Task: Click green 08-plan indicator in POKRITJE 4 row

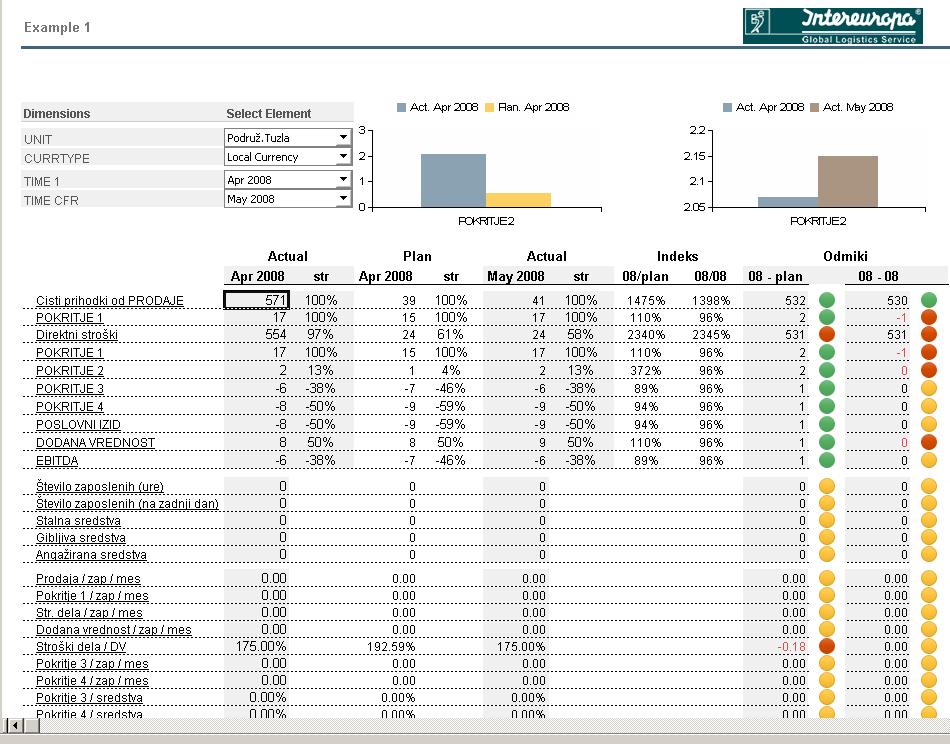Action: [x=827, y=406]
